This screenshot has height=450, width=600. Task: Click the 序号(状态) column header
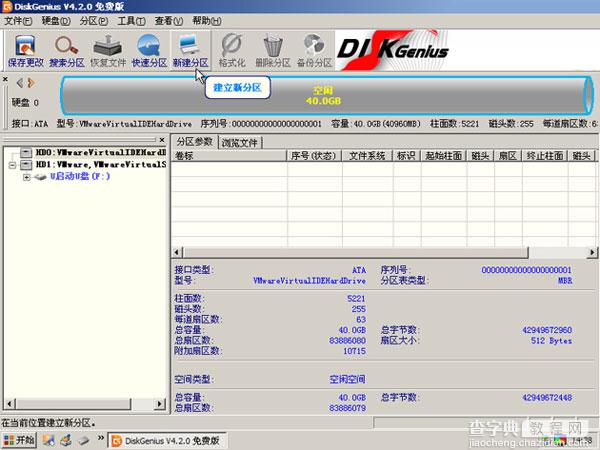coord(314,156)
